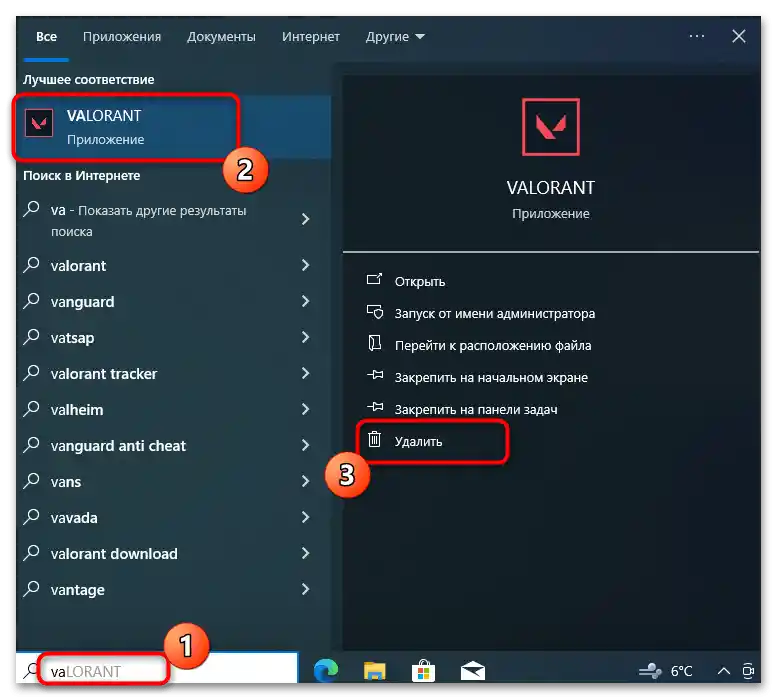Show hidden tray icons arrow
Screen dimensions: 777x699
tap(723, 671)
